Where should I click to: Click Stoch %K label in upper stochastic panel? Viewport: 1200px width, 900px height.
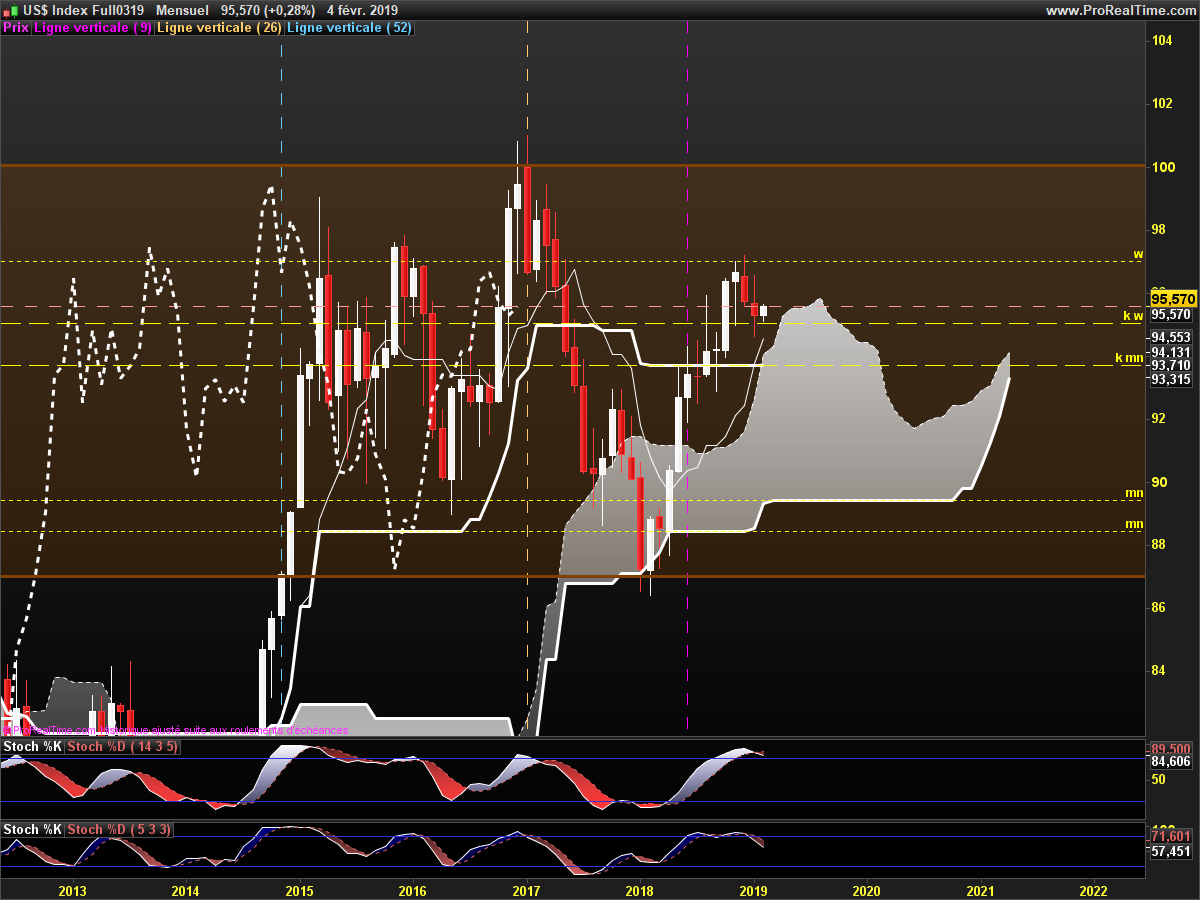tap(33, 747)
